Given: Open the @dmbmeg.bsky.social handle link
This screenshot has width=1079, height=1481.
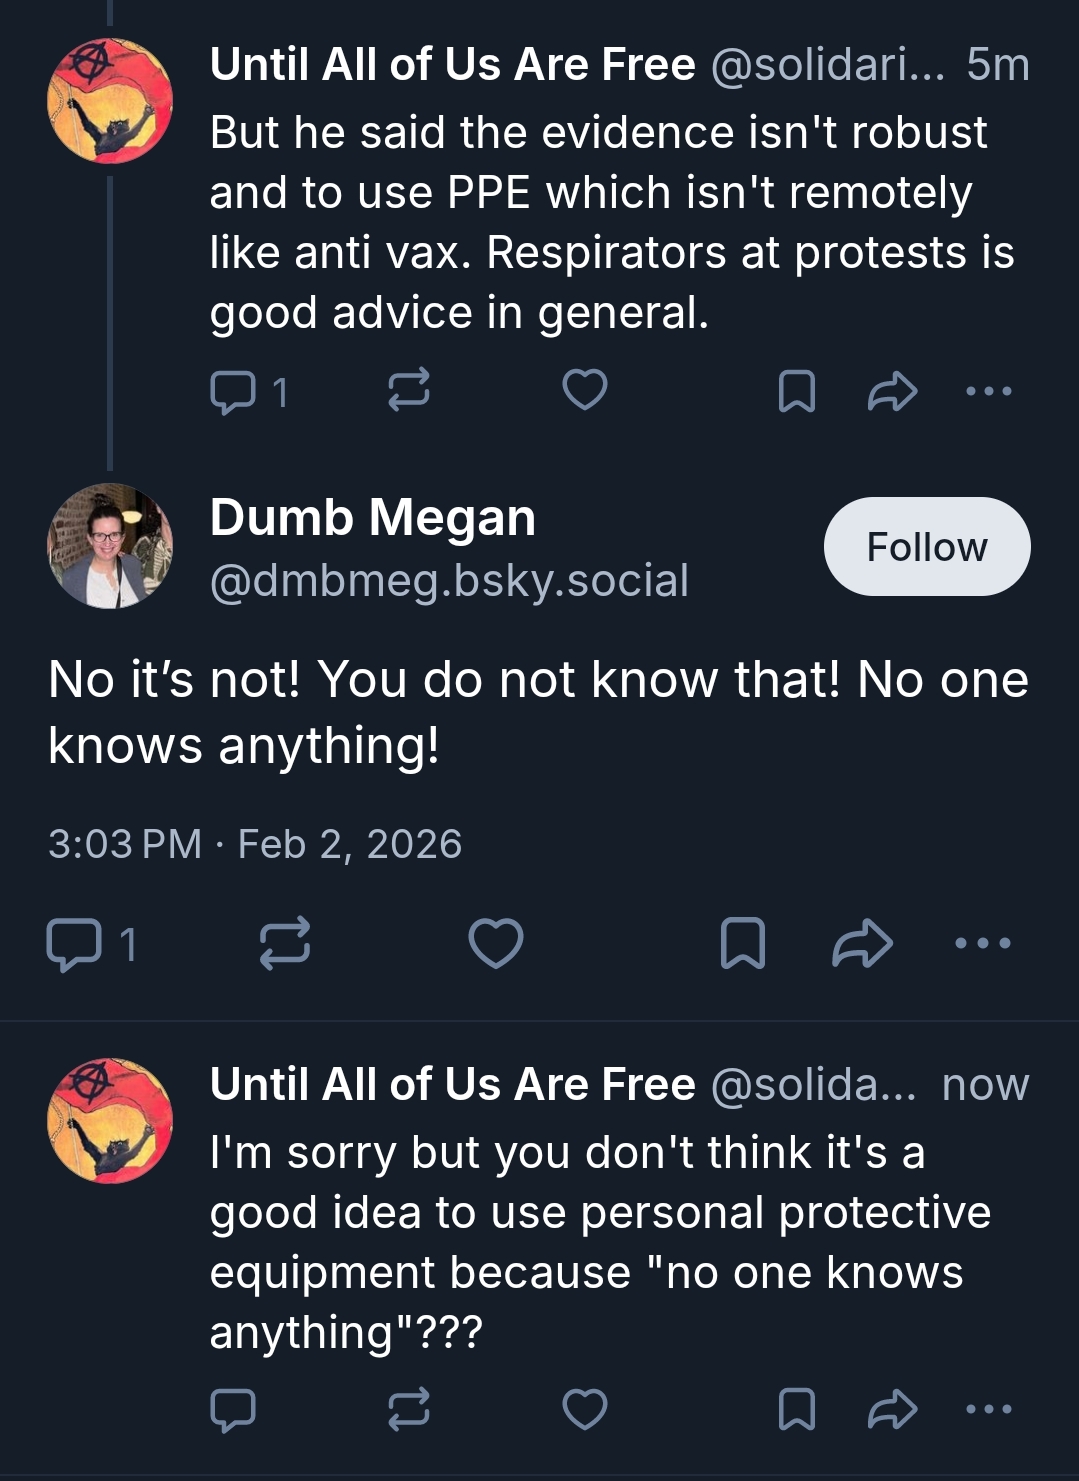Looking at the screenshot, I should click(x=449, y=581).
